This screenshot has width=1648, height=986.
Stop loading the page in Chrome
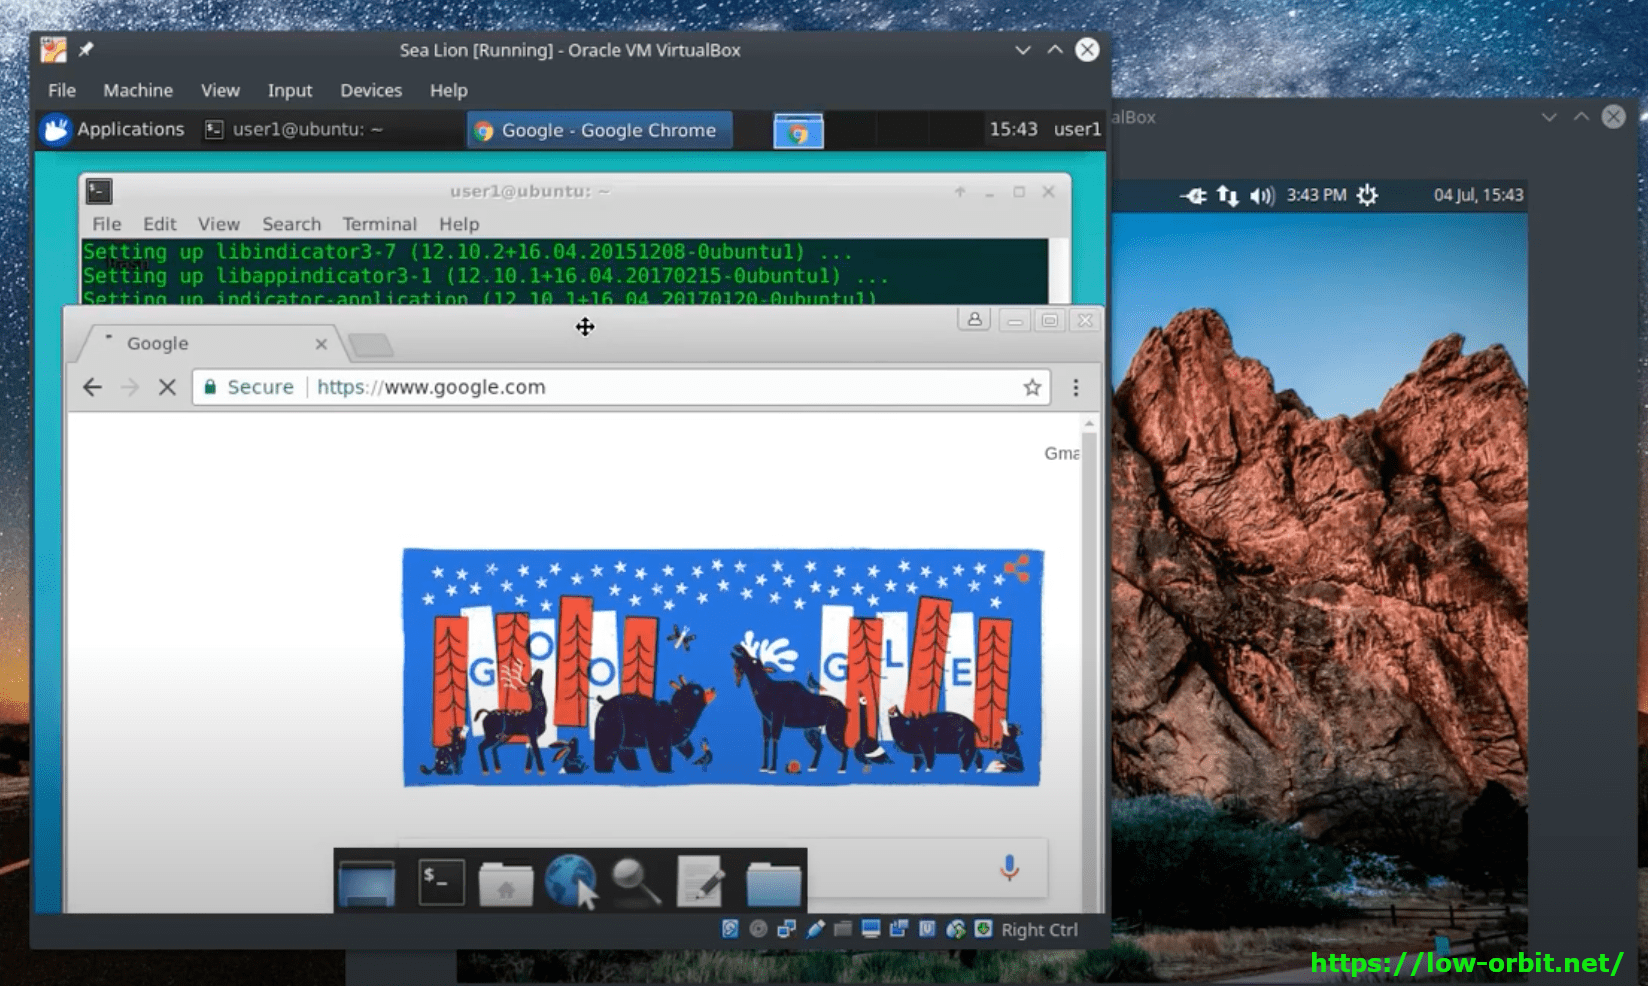point(167,387)
